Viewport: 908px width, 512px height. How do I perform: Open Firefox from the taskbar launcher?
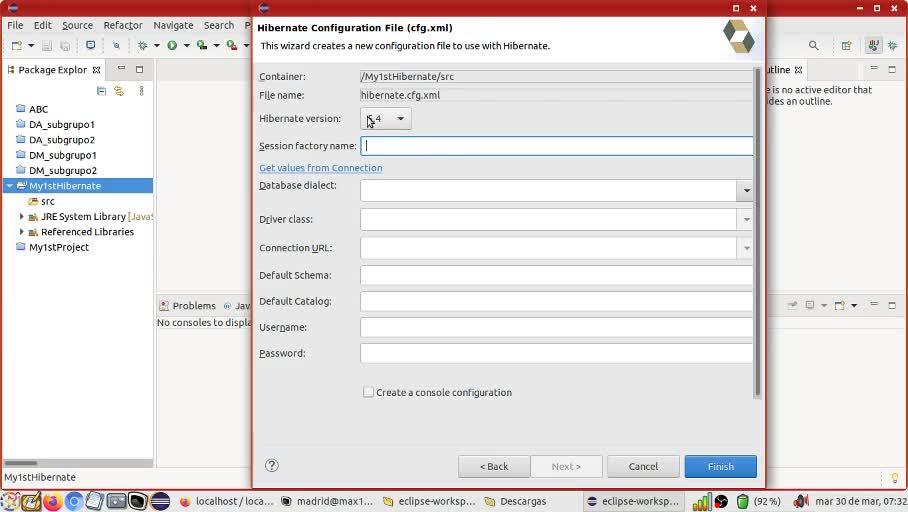(52, 501)
